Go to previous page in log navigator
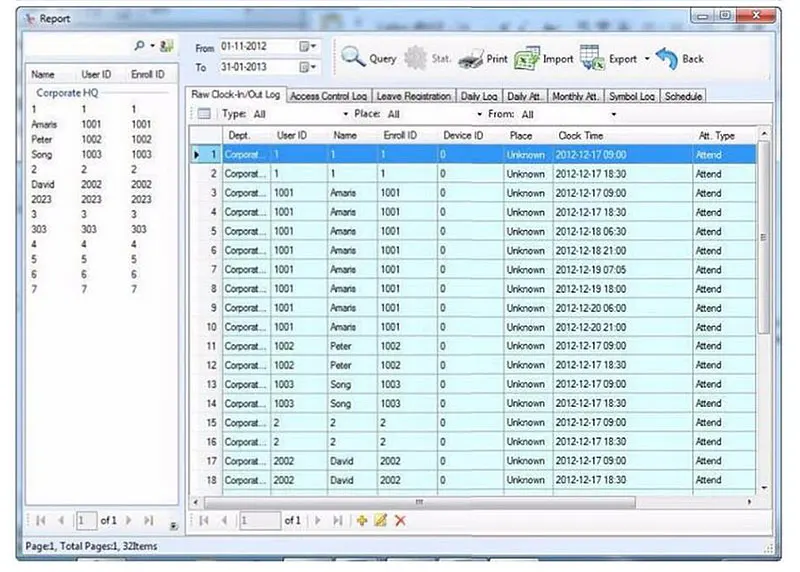800x572 pixels. point(224,520)
